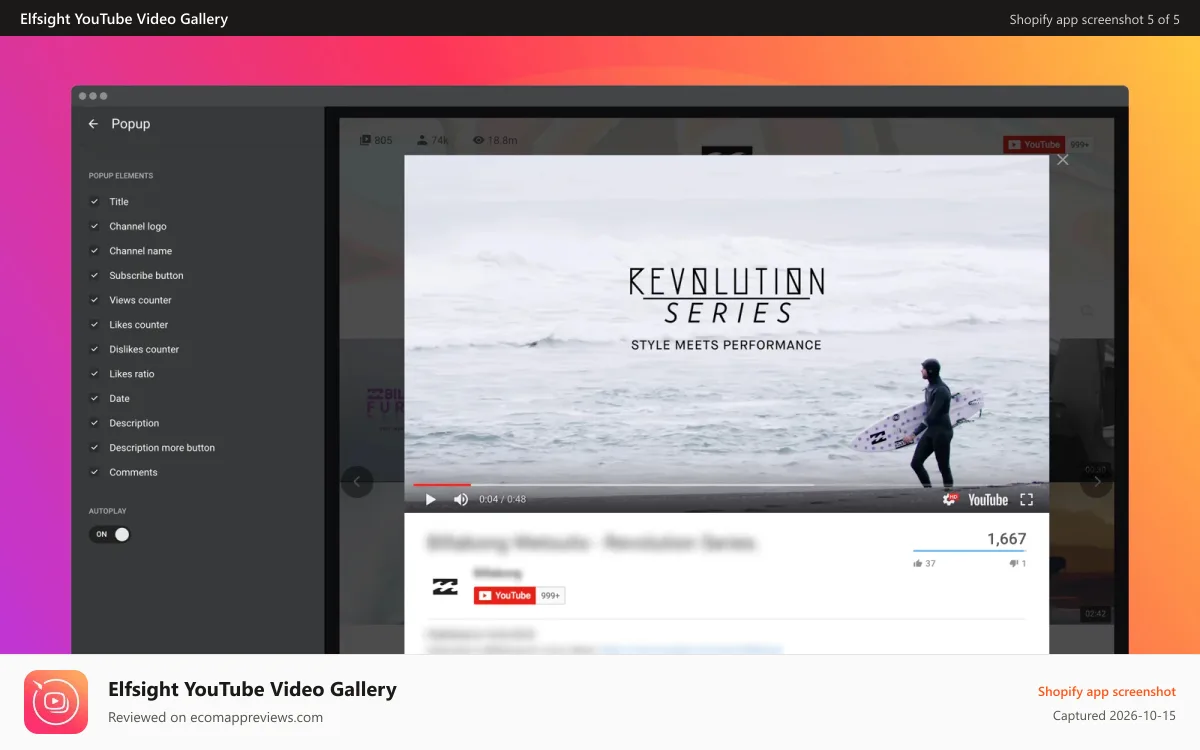
Task: Enter fullscreen in the video player
Action: point(1026,499)
